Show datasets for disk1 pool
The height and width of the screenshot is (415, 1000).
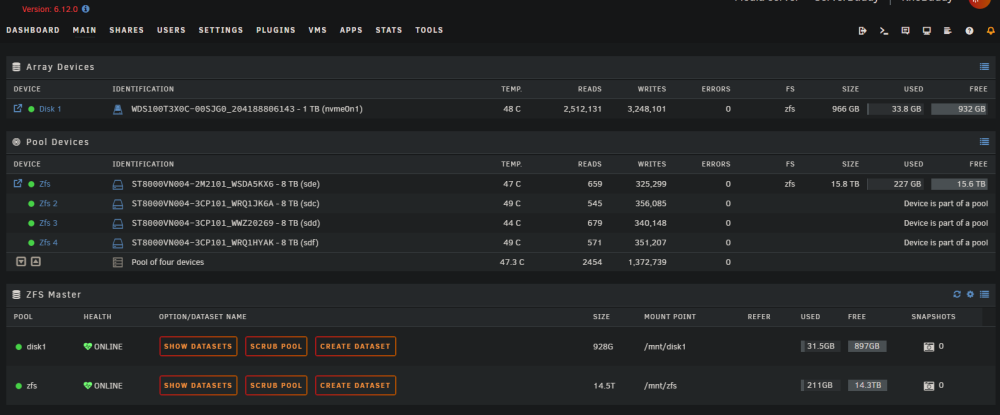[x=198, y=346]
